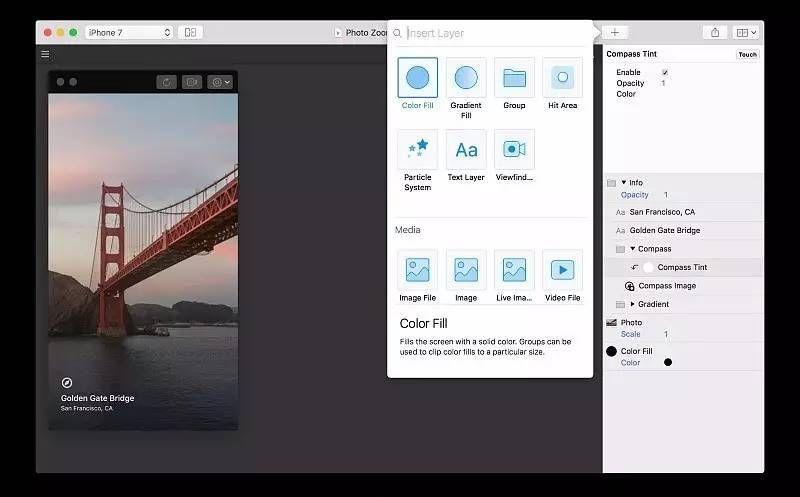800x497 pixels.
Task: Click the plus button to add layer
Action: pyautogui.click(x=615, y=32)
